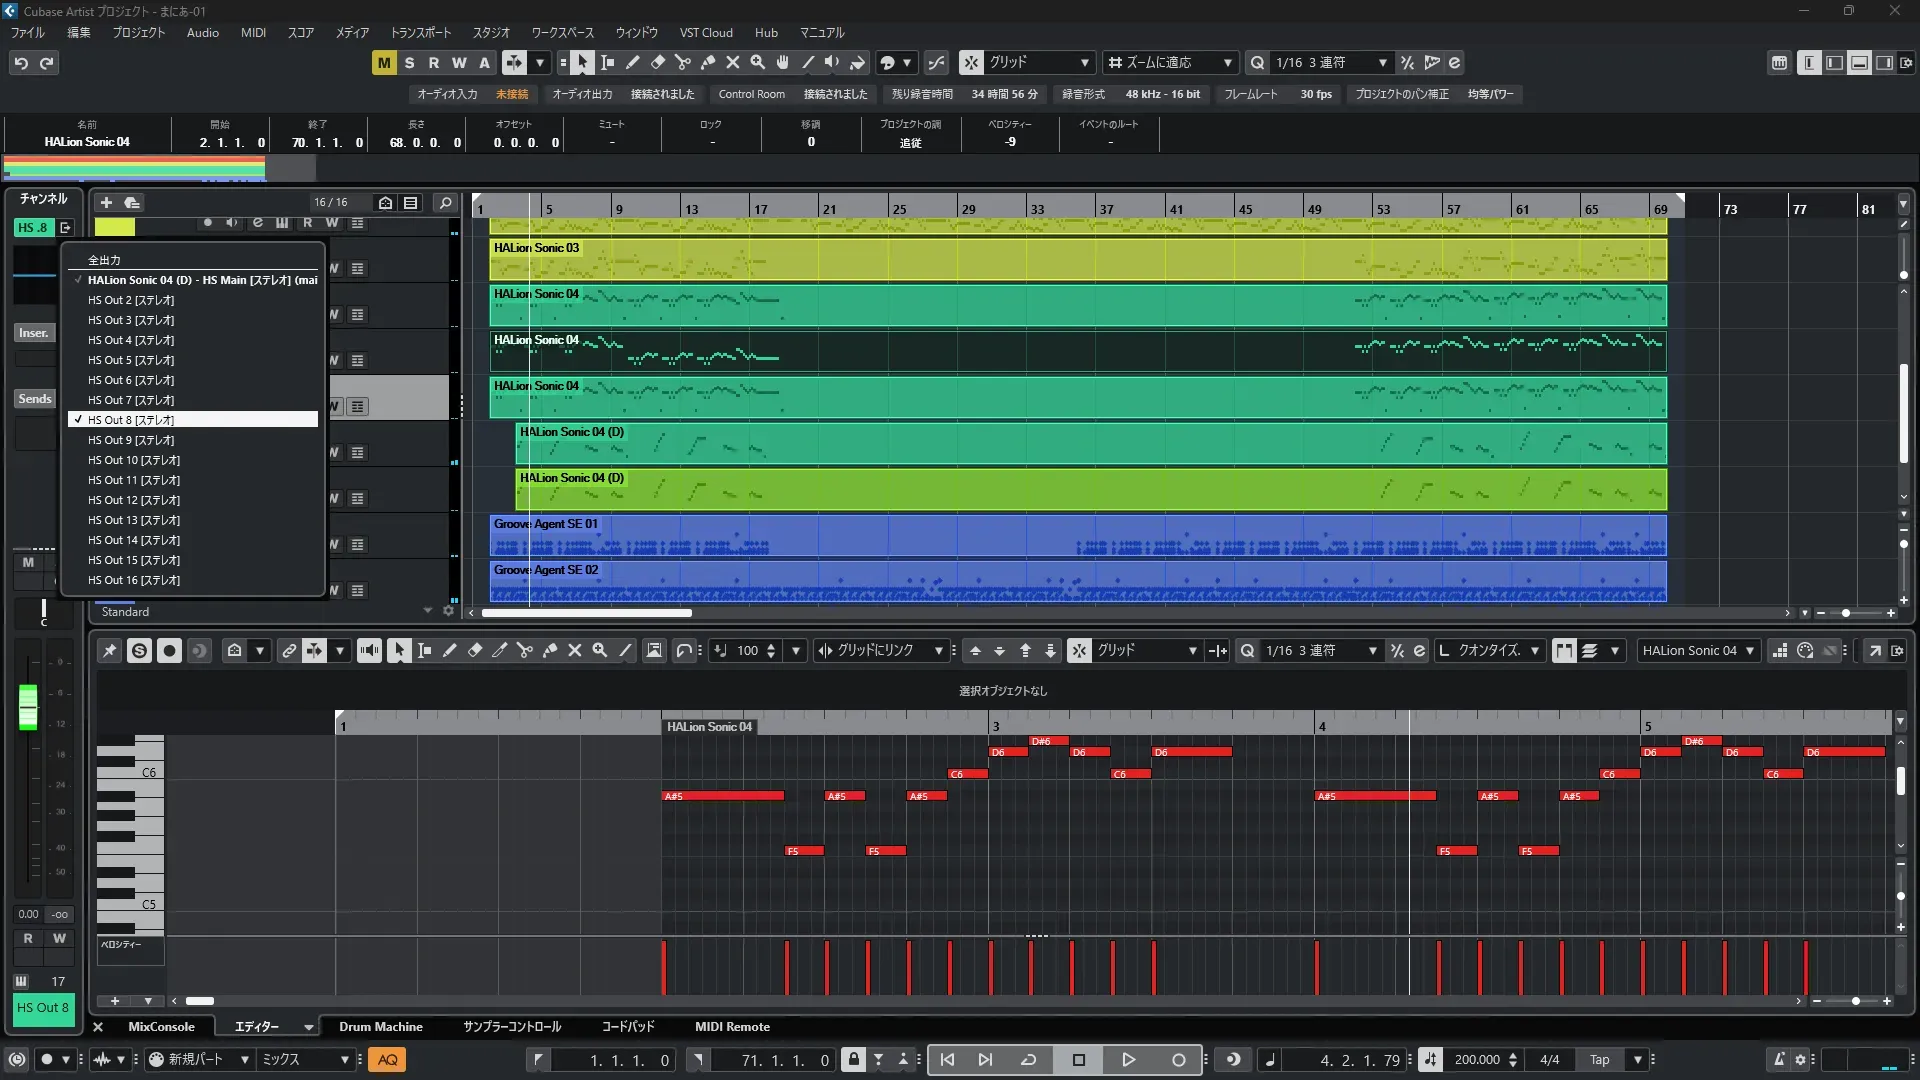This screenshot has width=1920, height=1080.
Task: Choose HS Out 5 stereo output
Action: pyautogui.click(x=131, y=360)
